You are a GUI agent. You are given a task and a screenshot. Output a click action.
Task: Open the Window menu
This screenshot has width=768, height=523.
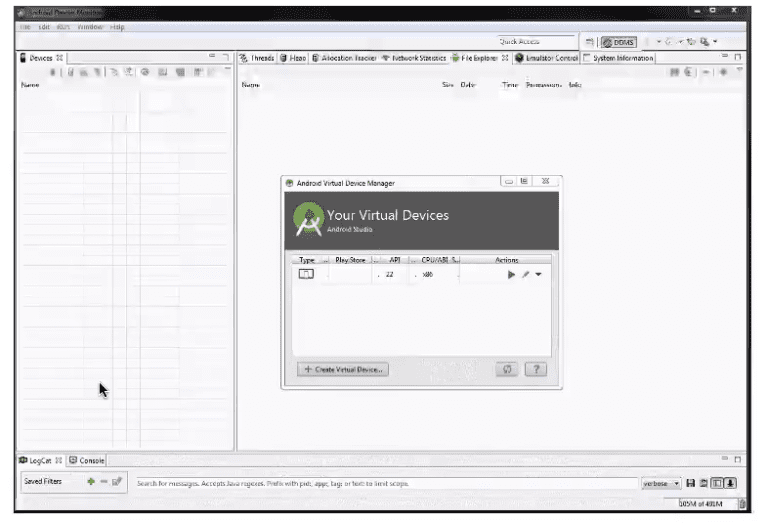90,27
